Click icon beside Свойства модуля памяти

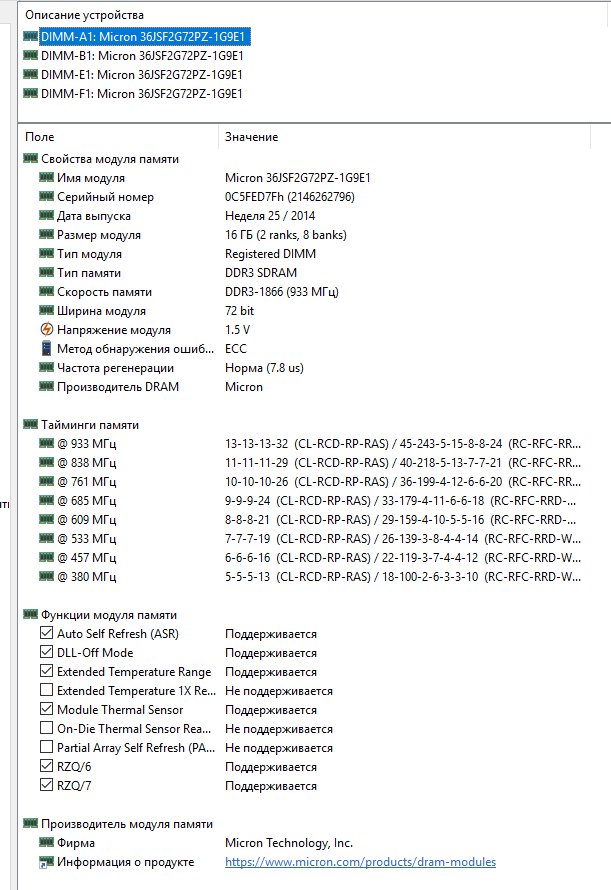31,158
